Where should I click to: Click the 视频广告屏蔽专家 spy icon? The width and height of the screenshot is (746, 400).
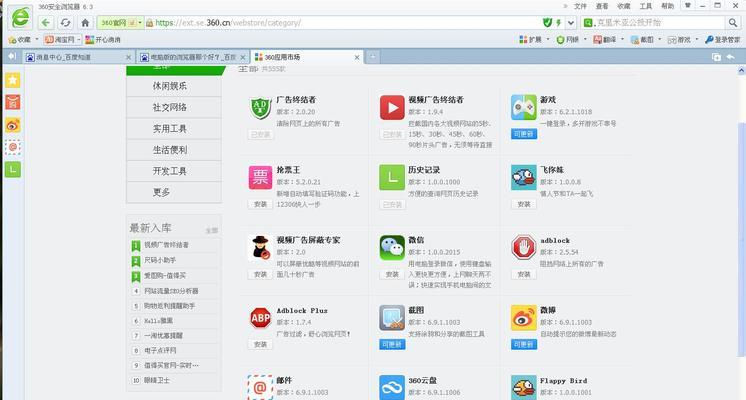260,247
